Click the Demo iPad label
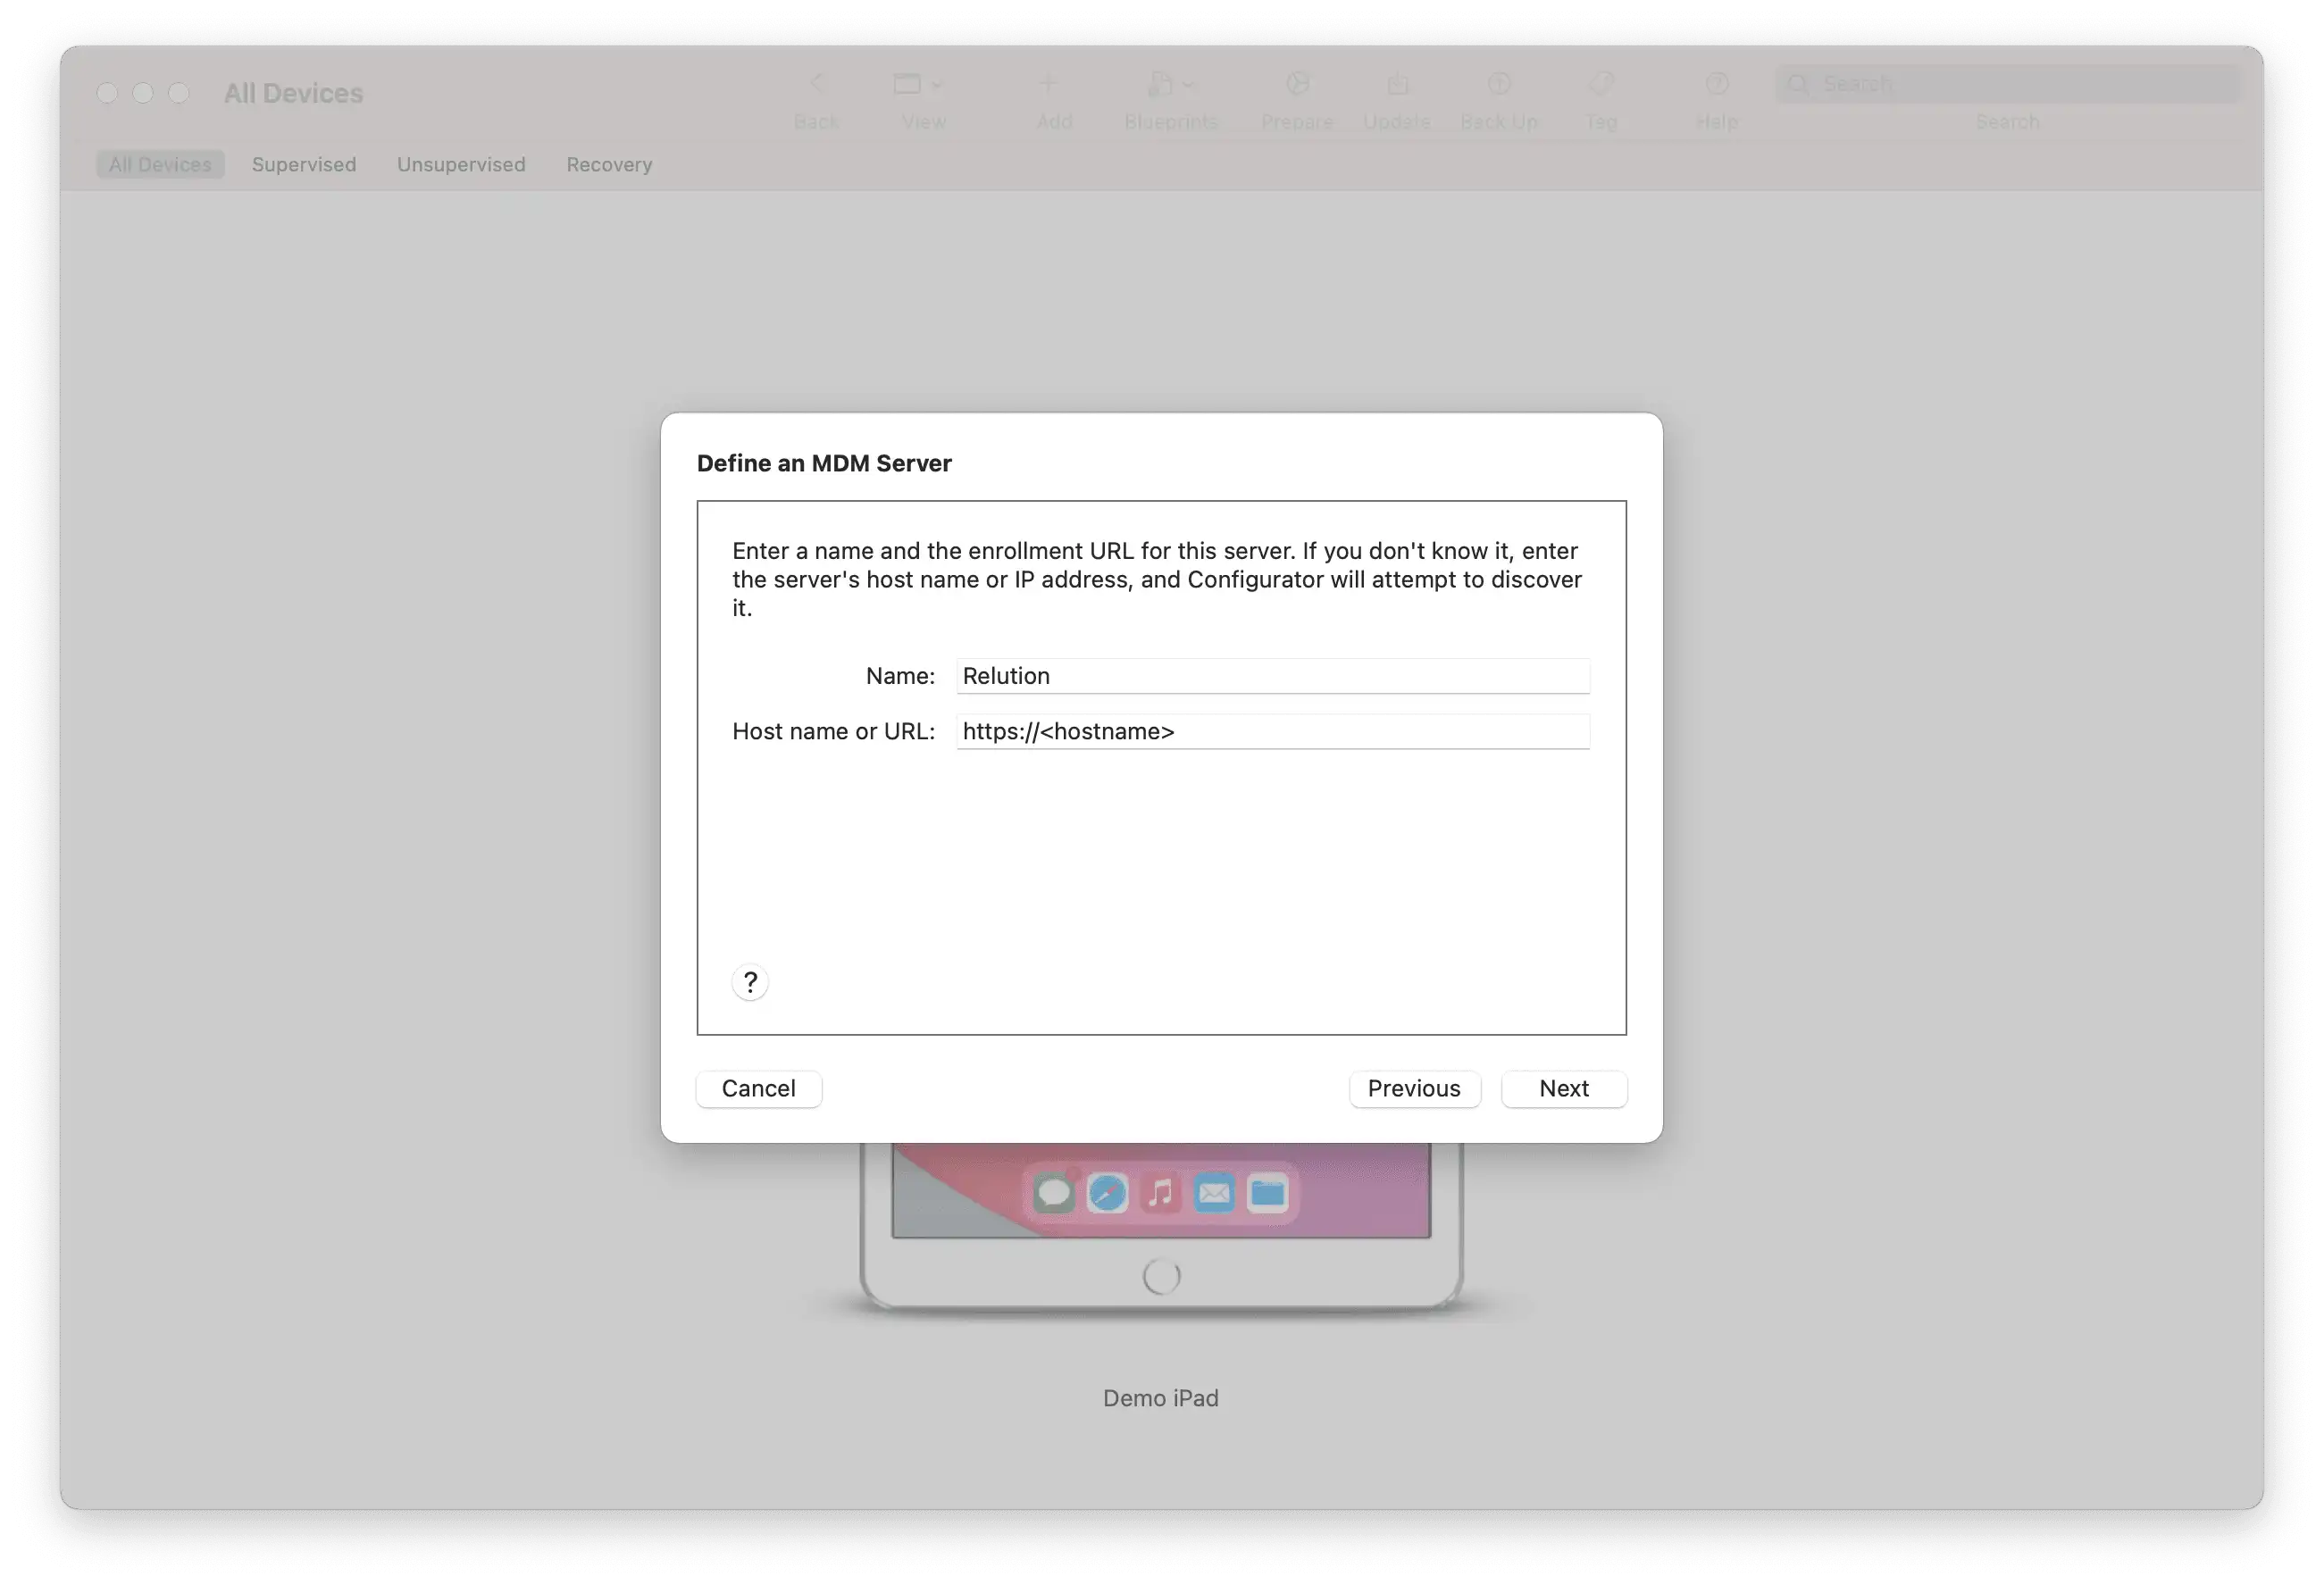Viewport: 2324px width, 1584px height. pos(1161,1398)
